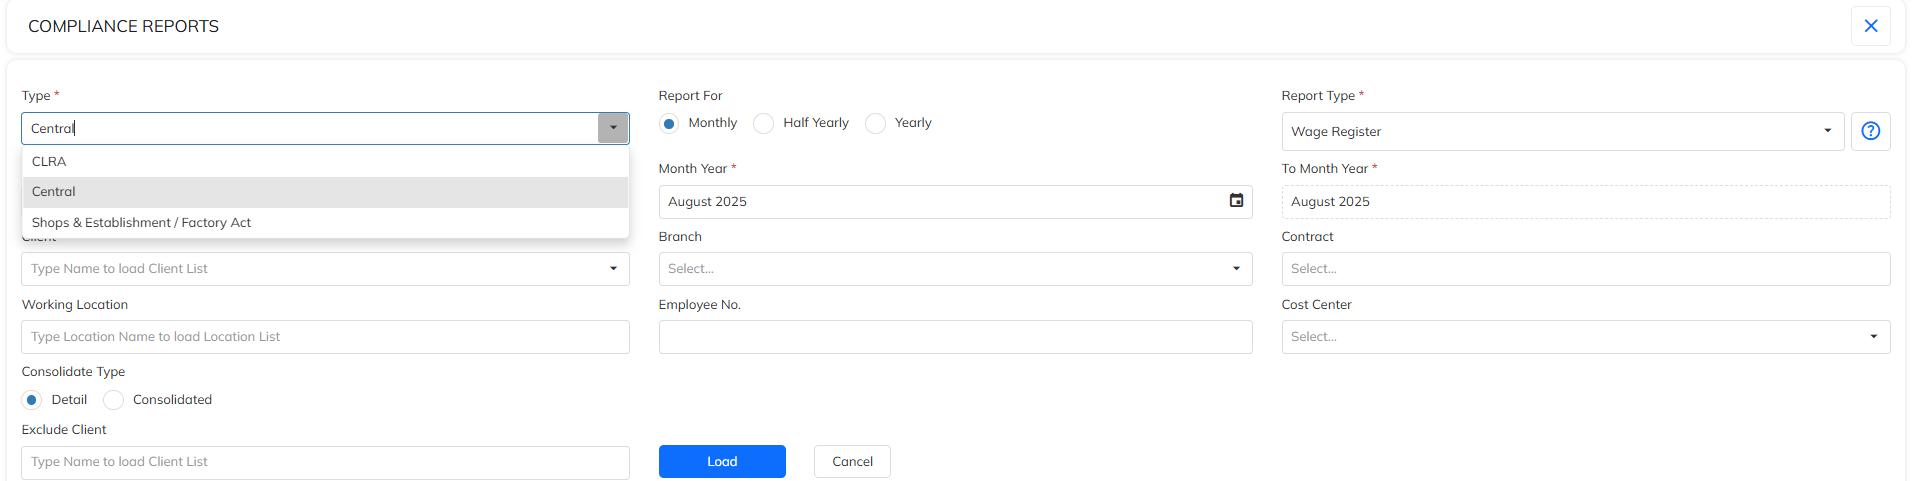Select the Half Yearly radio option
The width and height of the screenshot is (1916, 481).
(x=764, y=123)
